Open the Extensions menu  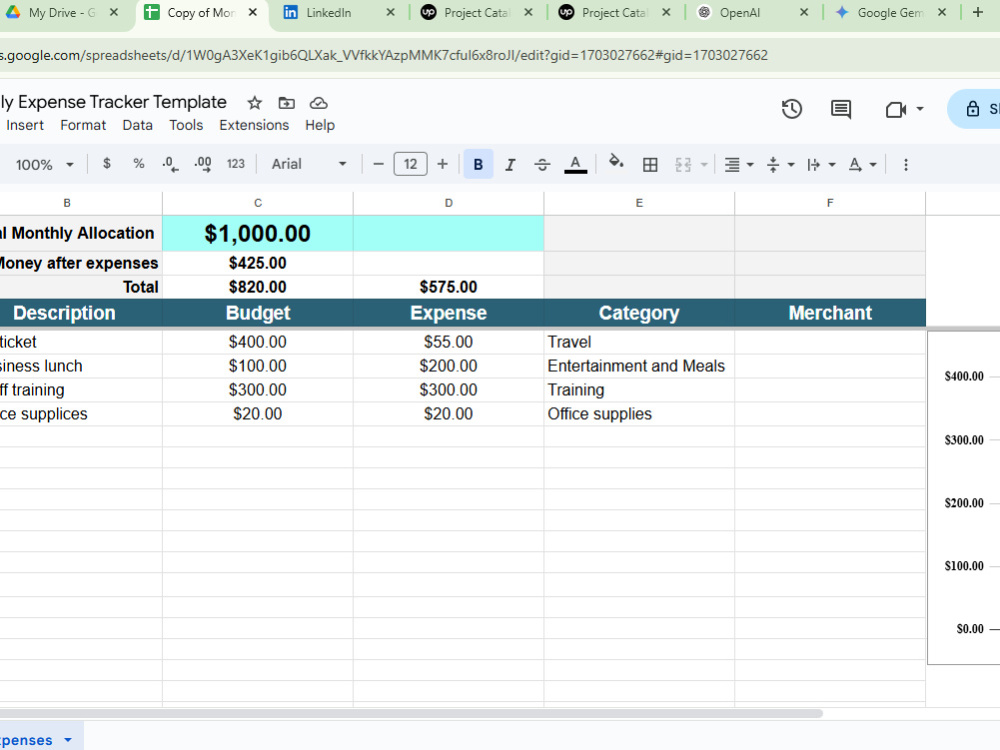pyautogui.click(x=254, y=125)
